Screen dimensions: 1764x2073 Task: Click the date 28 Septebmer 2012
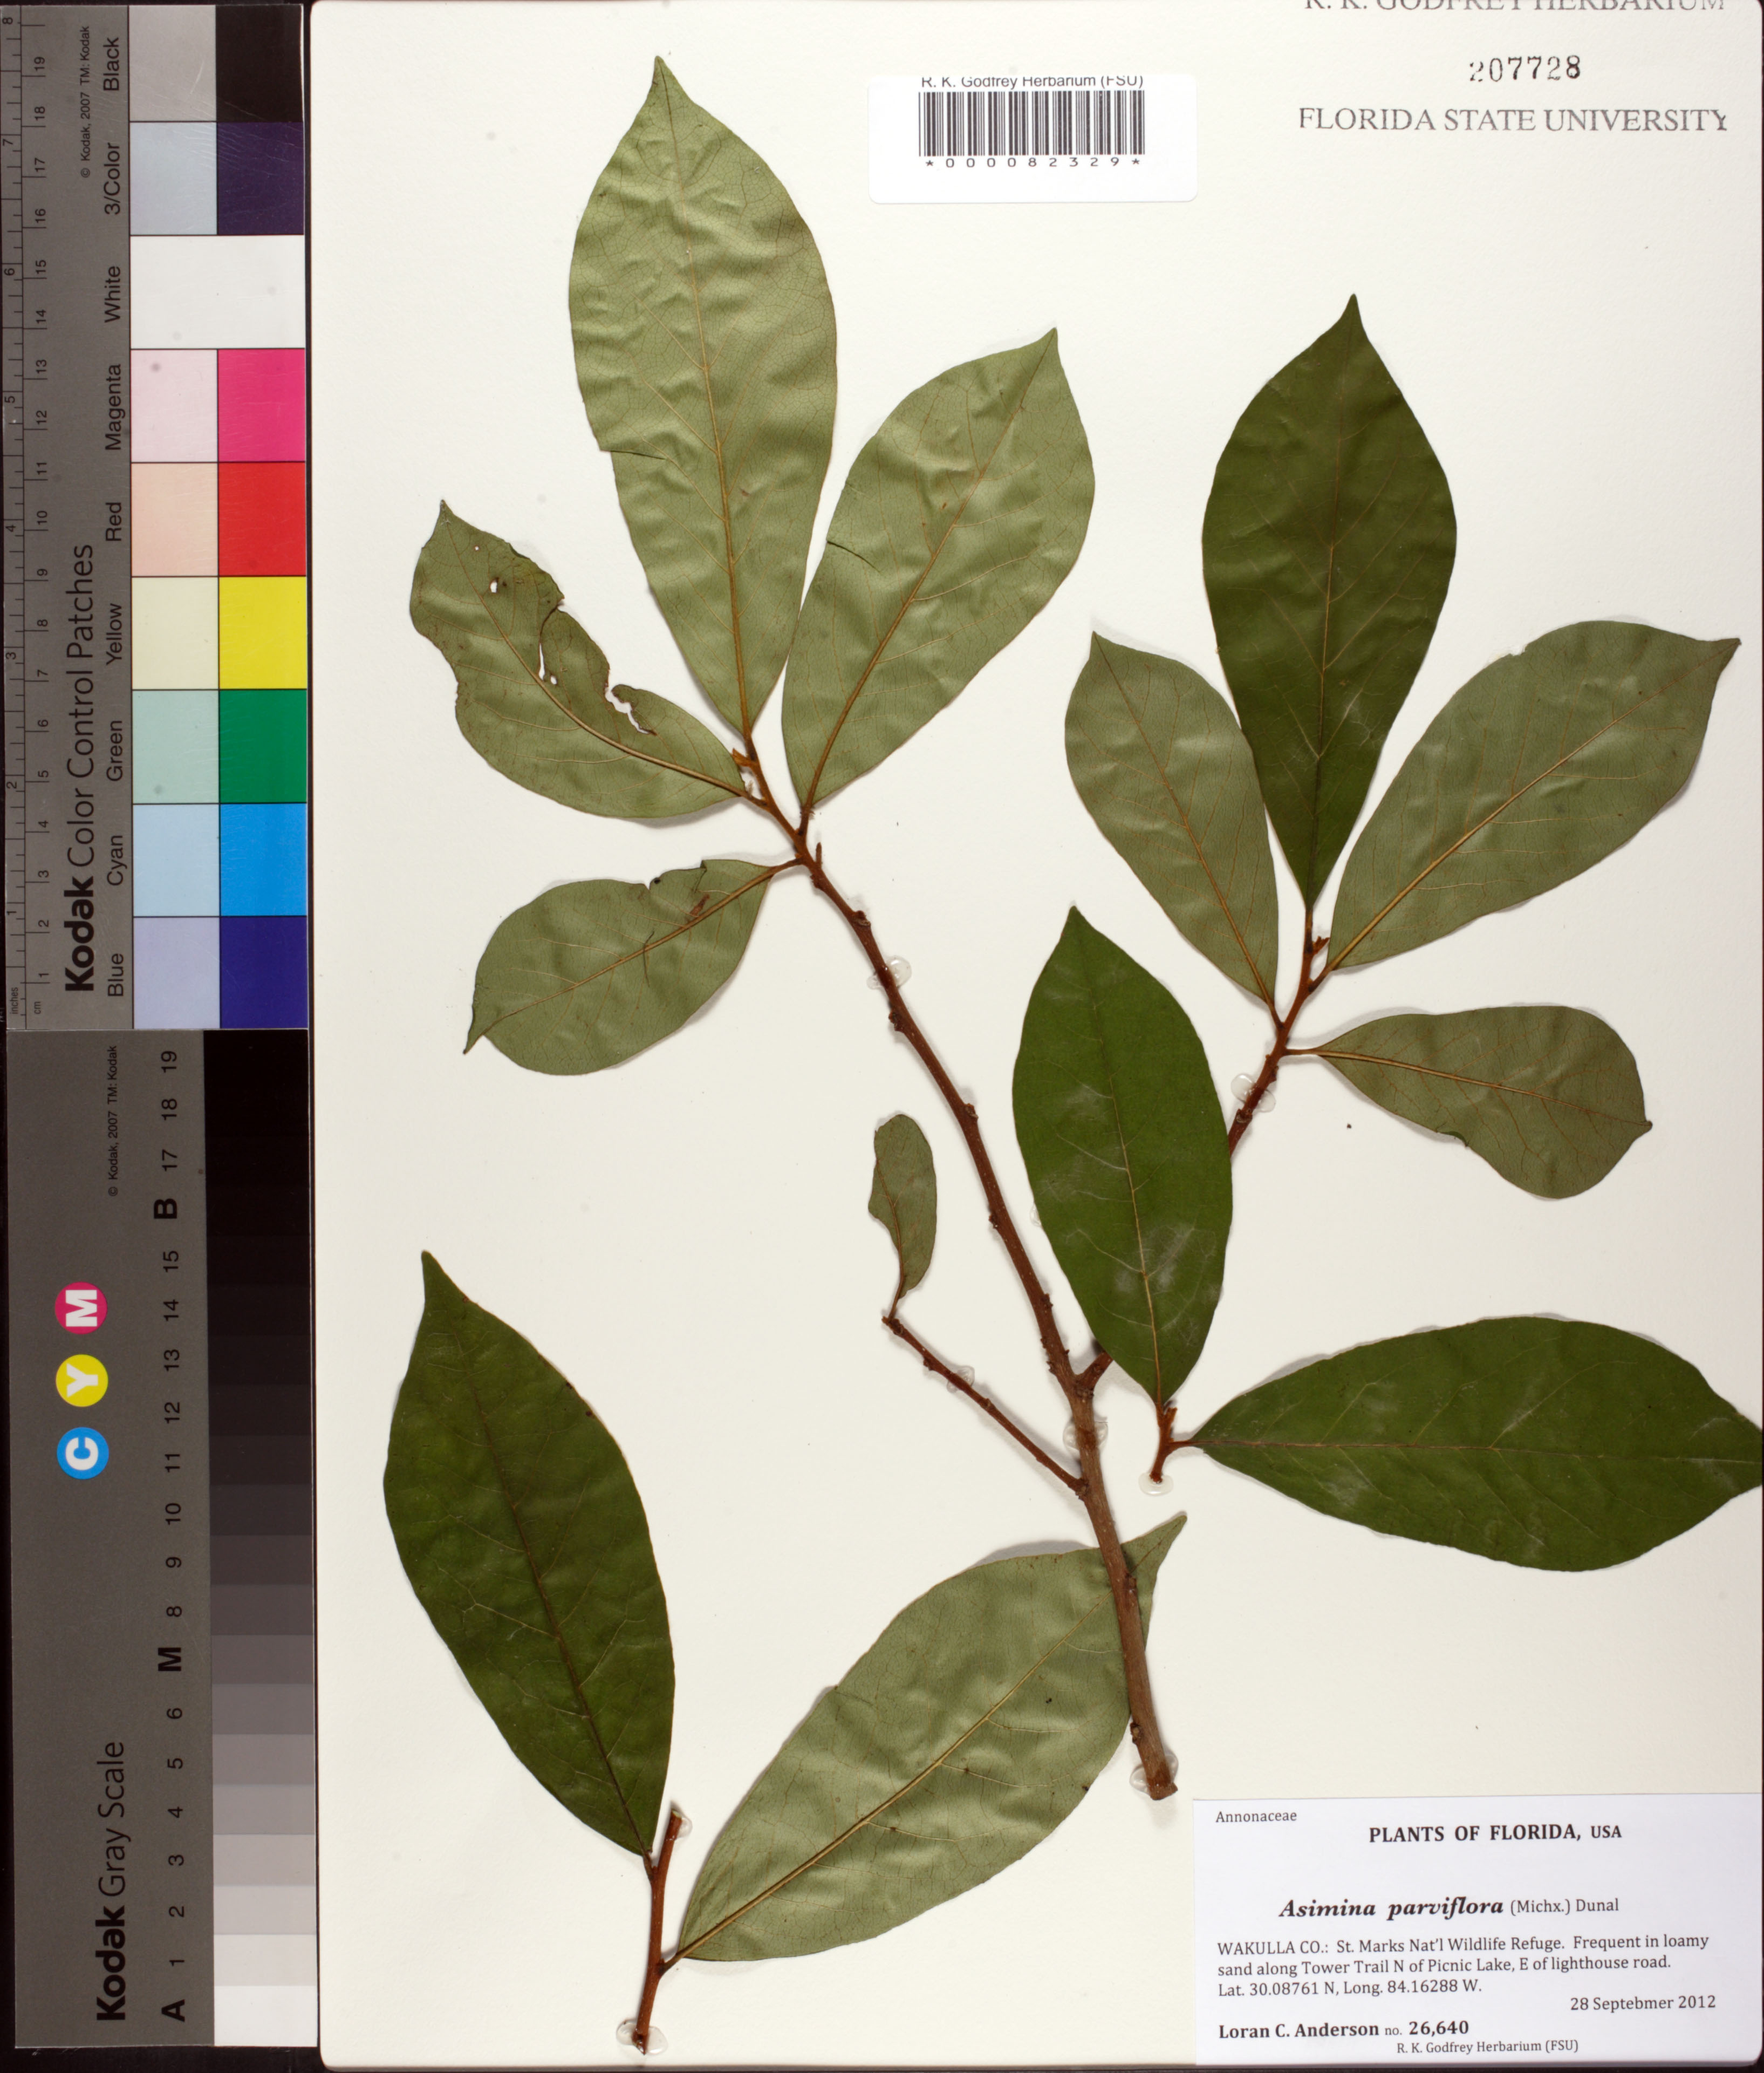[1642, 2002]
